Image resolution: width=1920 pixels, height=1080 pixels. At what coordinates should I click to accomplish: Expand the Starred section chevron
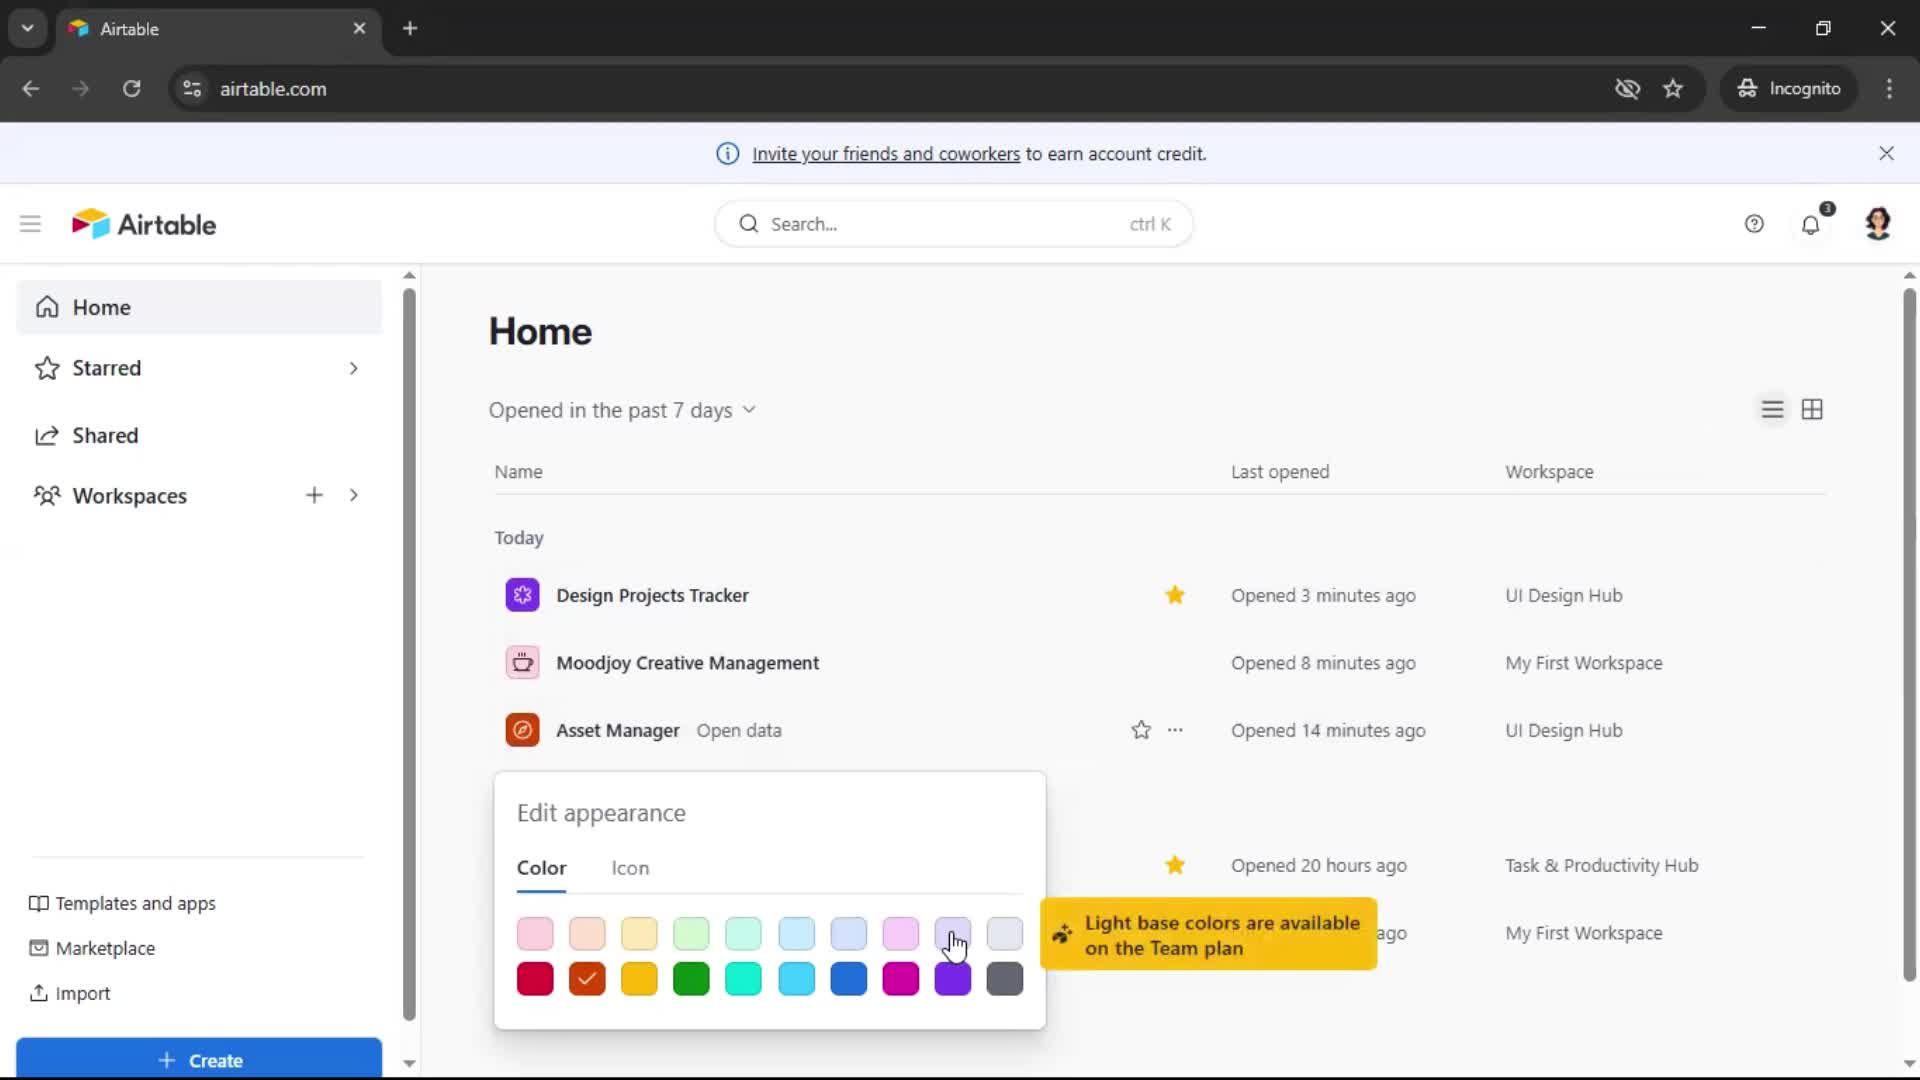click(353, 368)
